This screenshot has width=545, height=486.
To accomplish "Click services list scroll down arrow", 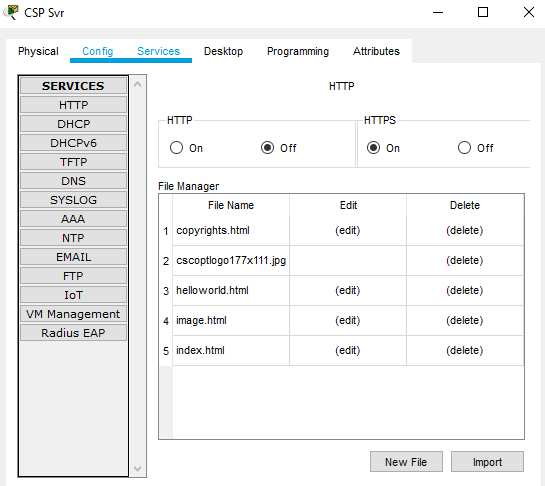I will 138,468.
